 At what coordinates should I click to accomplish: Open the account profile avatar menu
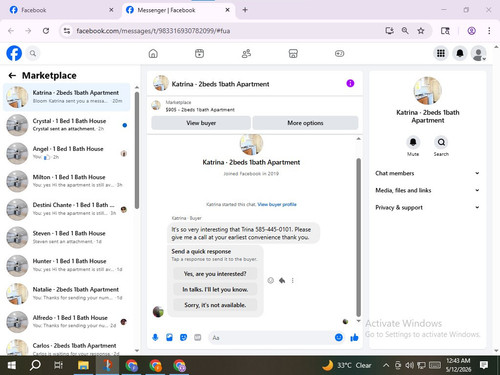[x=479, y=53]
